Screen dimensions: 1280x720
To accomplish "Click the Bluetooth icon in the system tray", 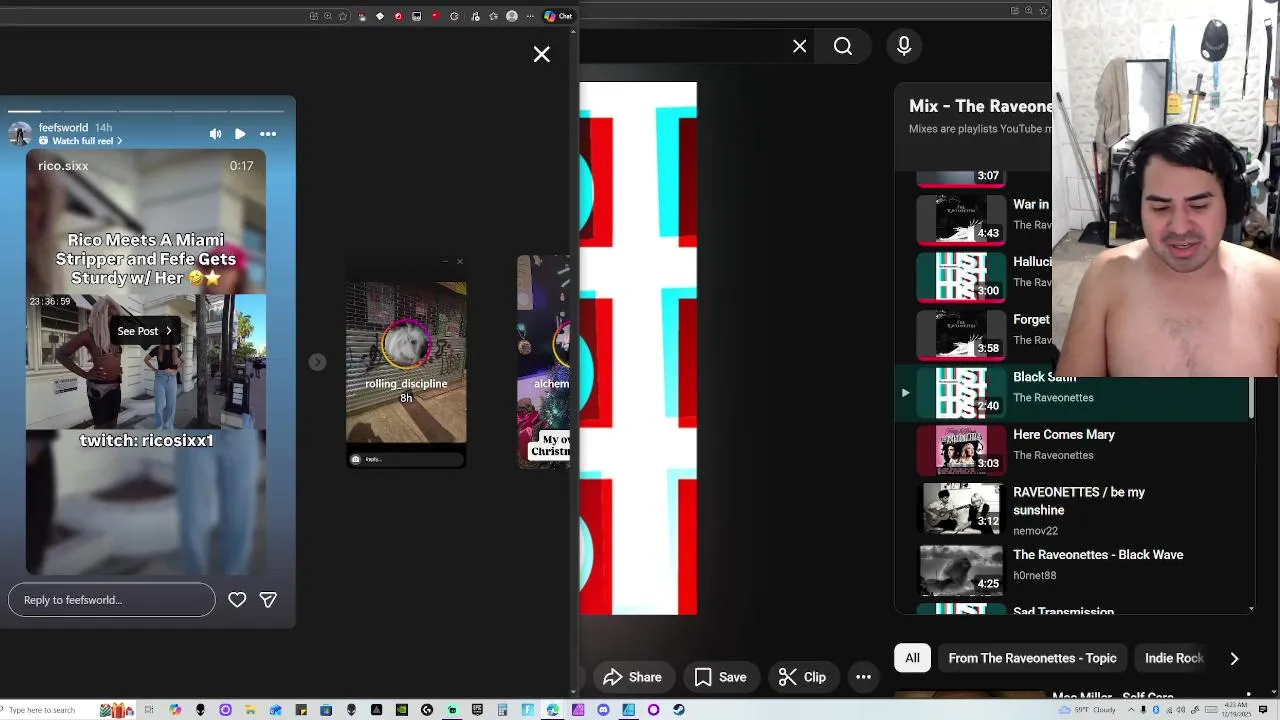I will [1156, 710].
